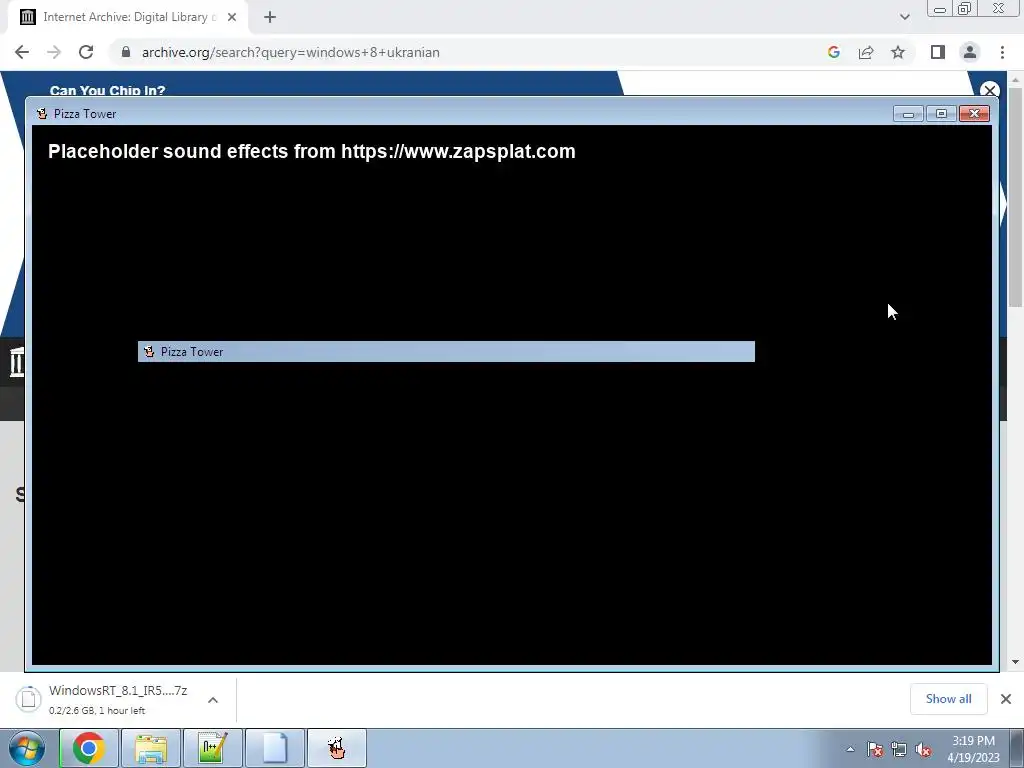Open Action Center flag icon

[x=875, y=749]
